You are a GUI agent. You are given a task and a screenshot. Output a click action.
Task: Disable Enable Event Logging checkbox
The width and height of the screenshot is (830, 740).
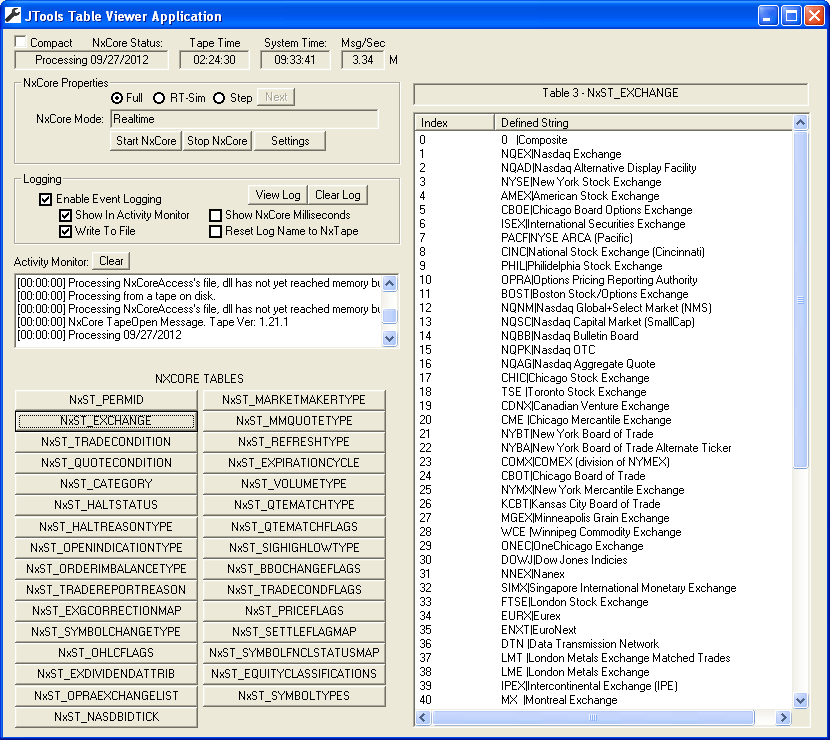46,199
